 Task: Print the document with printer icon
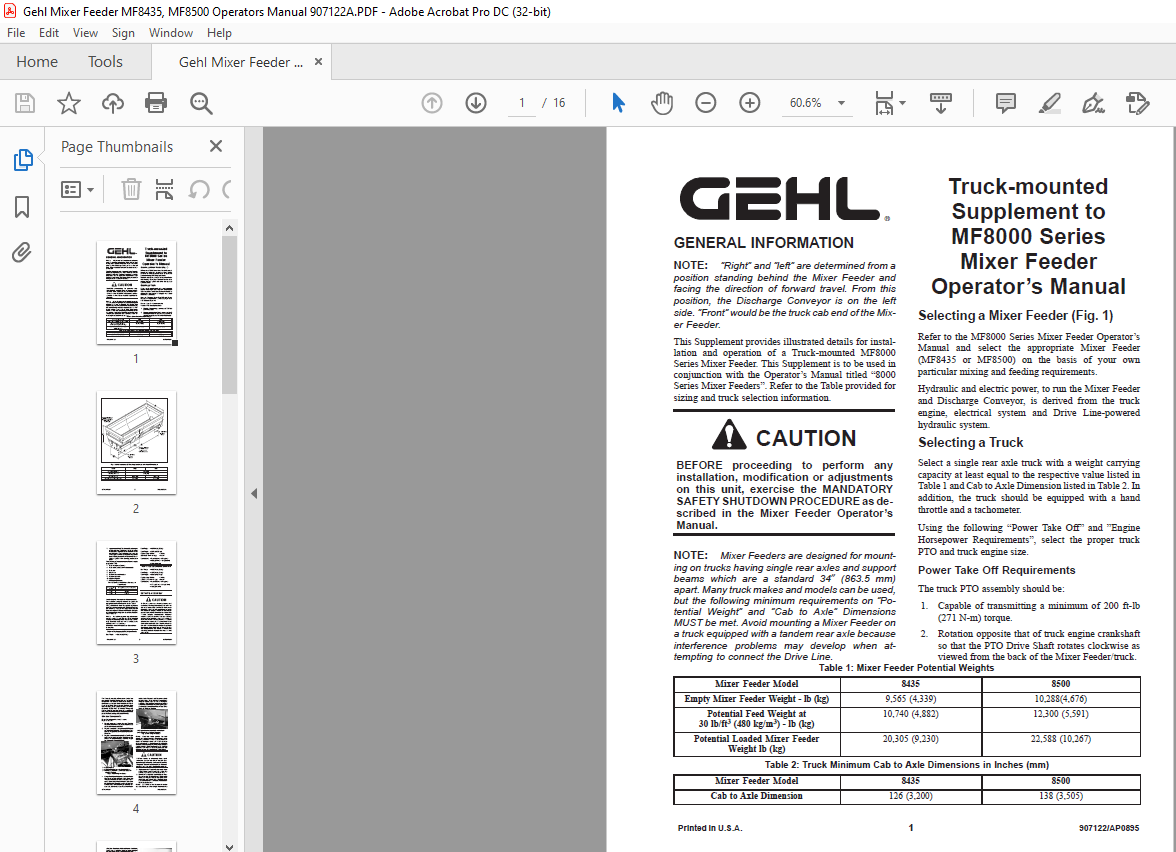[x=156, y=103]
